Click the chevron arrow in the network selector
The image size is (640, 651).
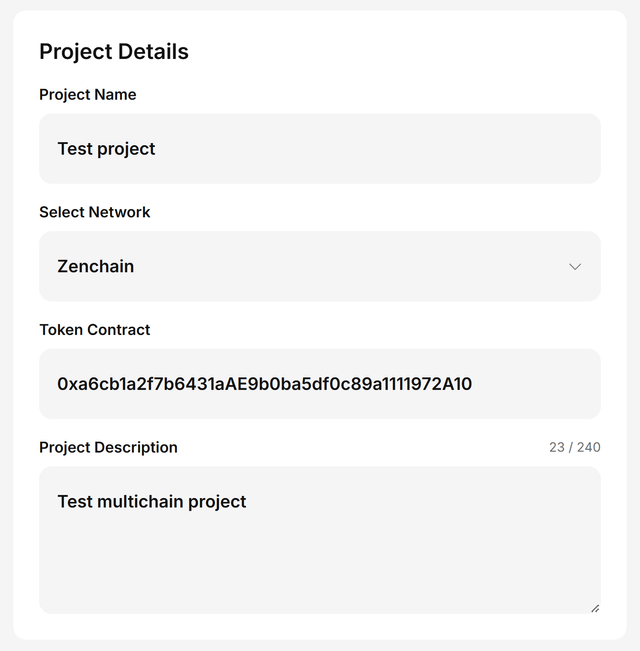pyautogui.click(x=575, y=267)
